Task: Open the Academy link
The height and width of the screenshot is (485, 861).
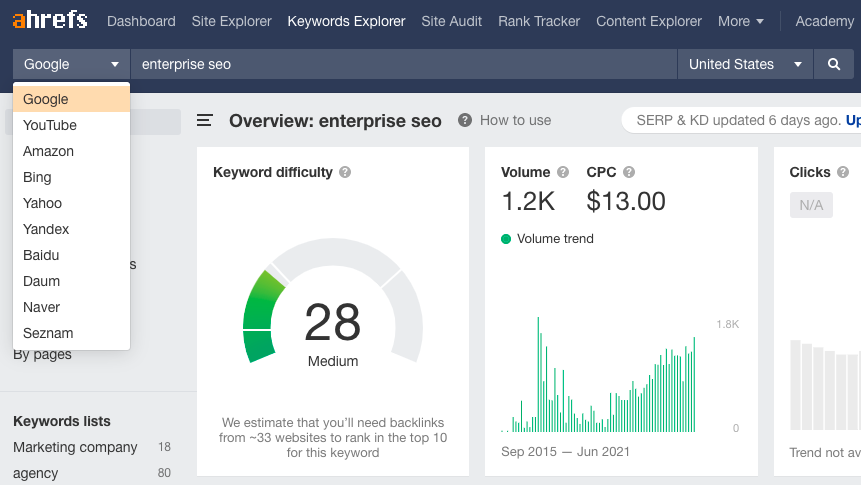Action: [x=824, y=21]
